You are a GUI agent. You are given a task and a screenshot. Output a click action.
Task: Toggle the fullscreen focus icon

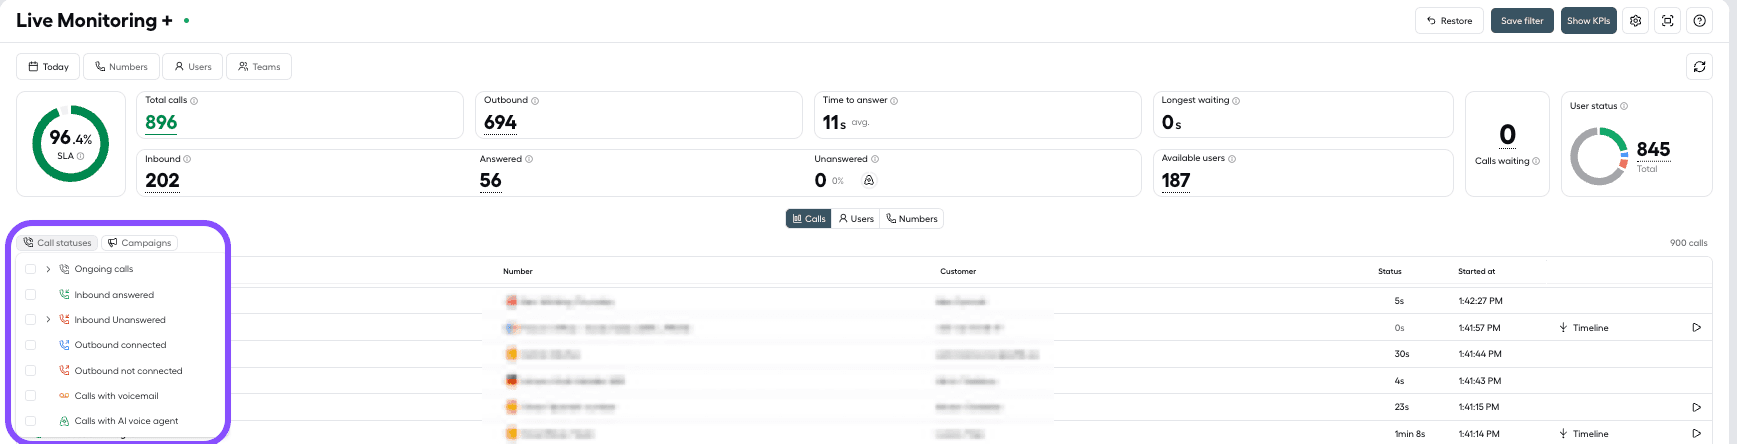pos(1667,21)
